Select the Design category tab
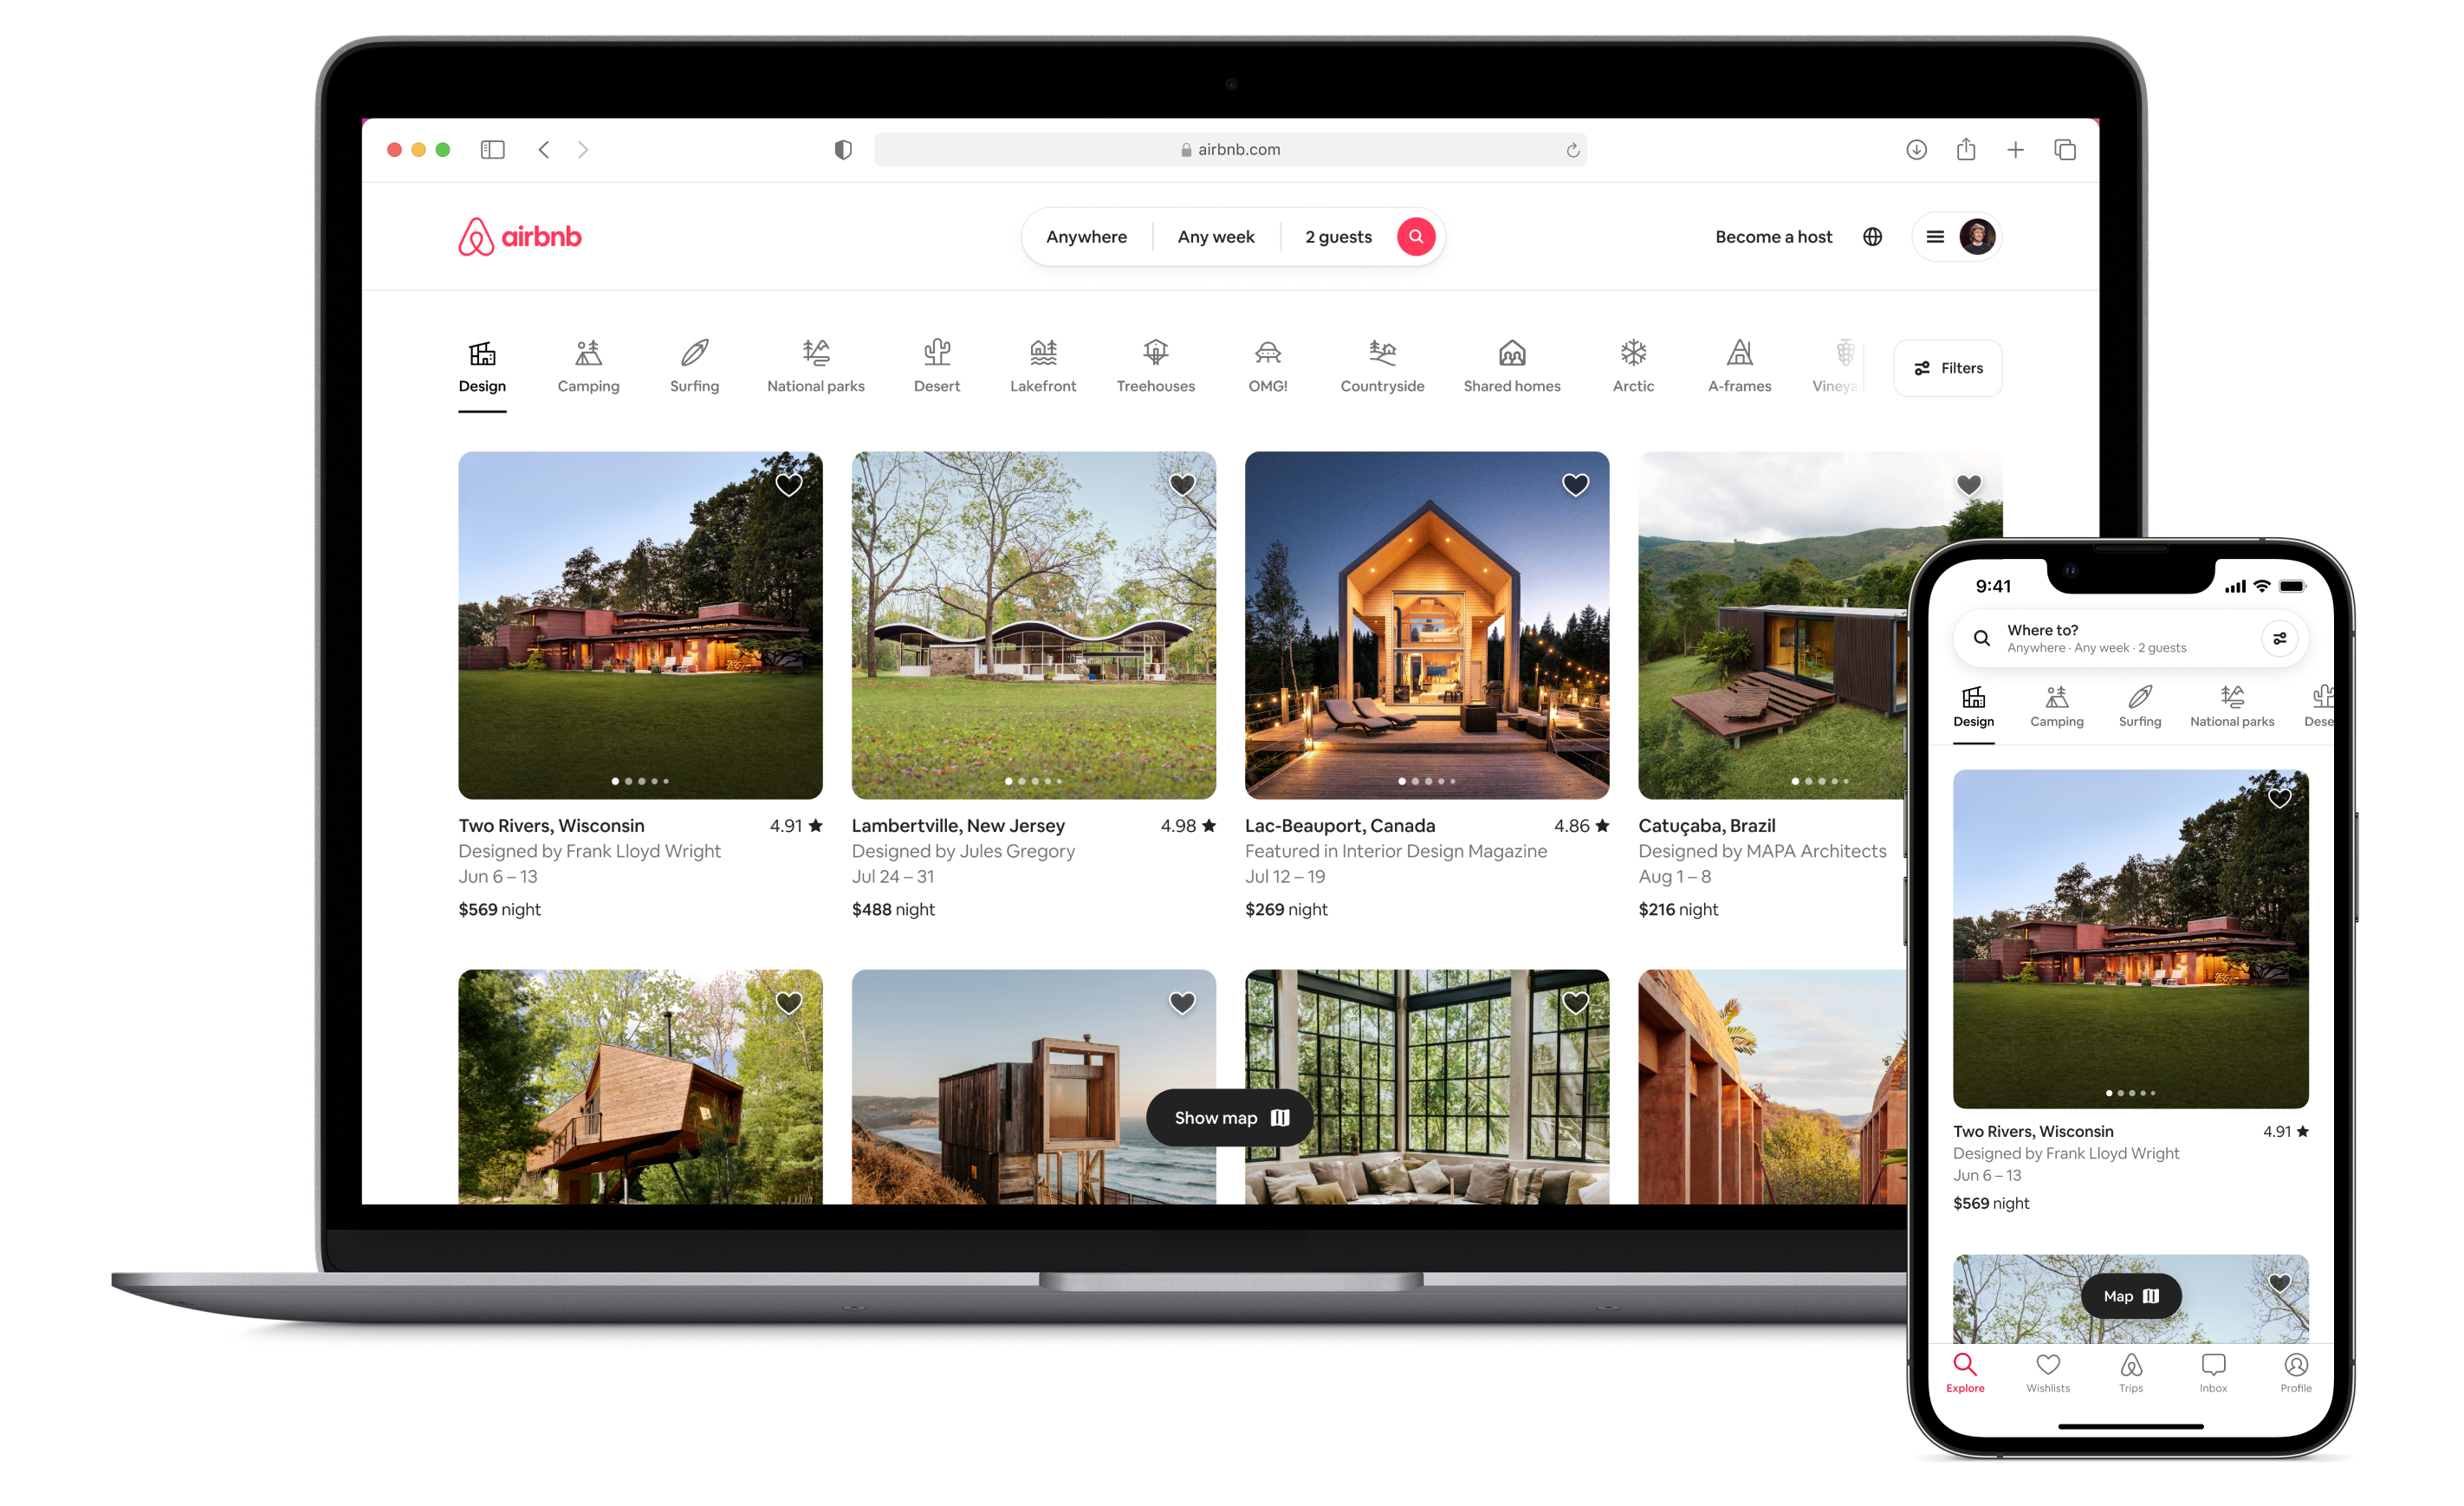Screen dimensions: 2464x1506 click(x=481, y=364)
